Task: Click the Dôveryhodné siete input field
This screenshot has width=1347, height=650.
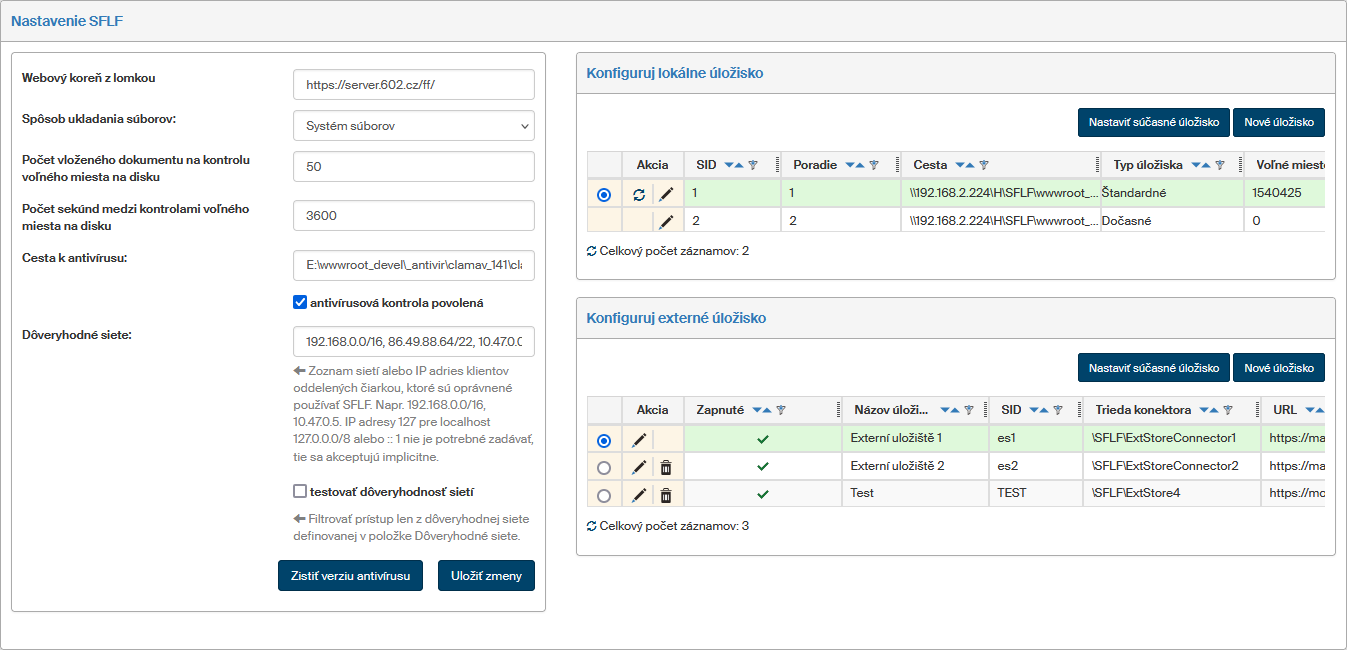Action: [x=414, y=342]
